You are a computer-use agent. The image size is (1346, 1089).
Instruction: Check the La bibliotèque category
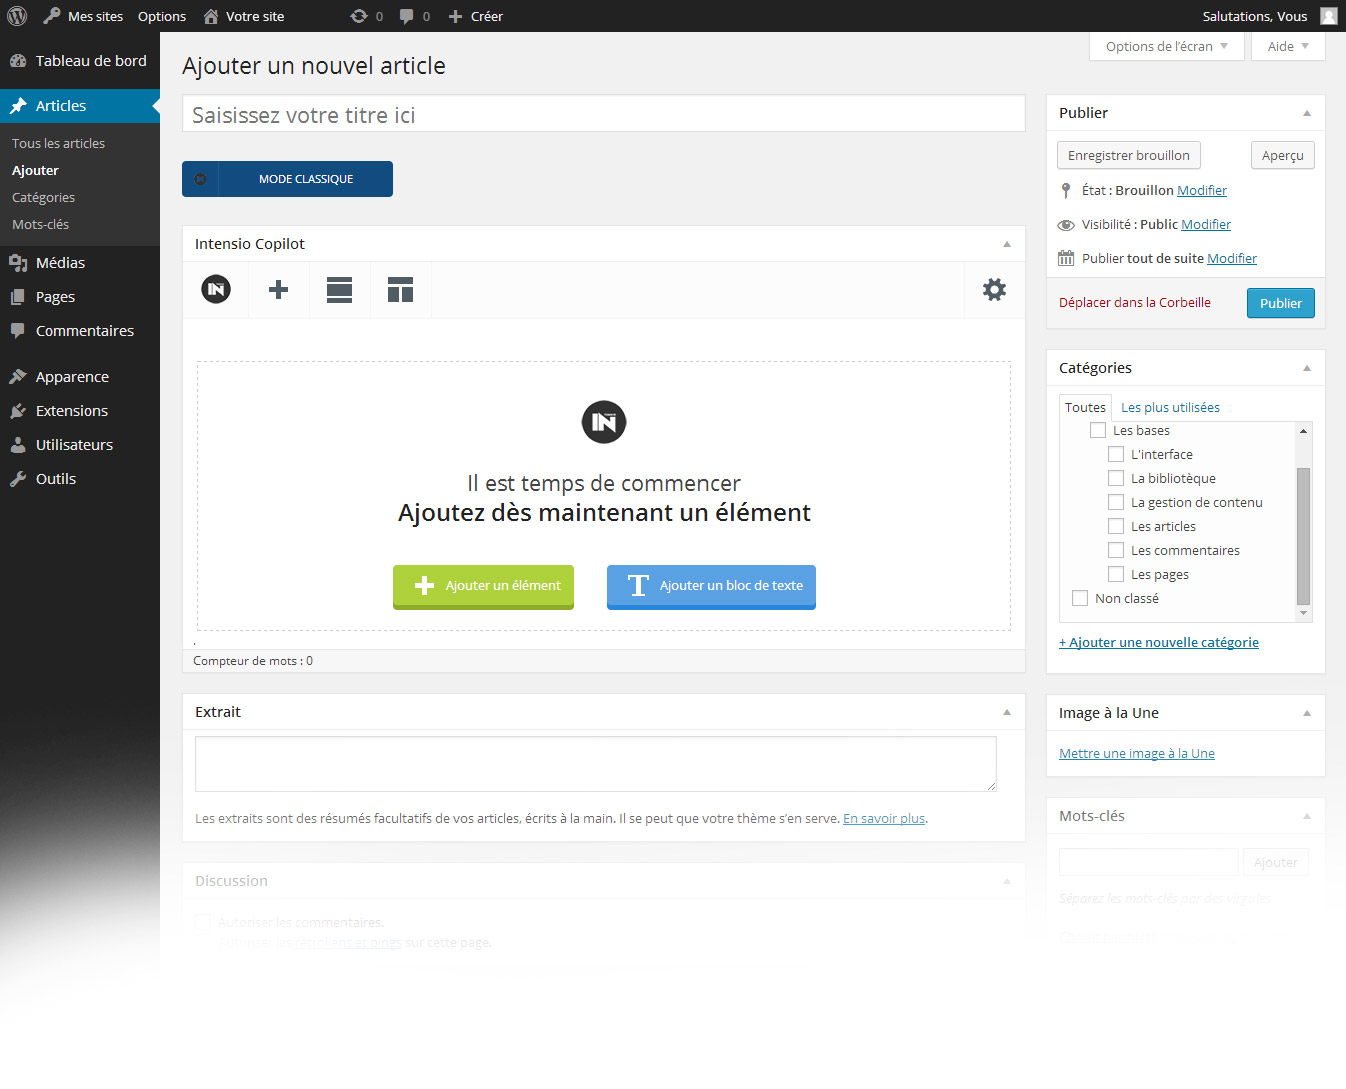point(1116,478)
